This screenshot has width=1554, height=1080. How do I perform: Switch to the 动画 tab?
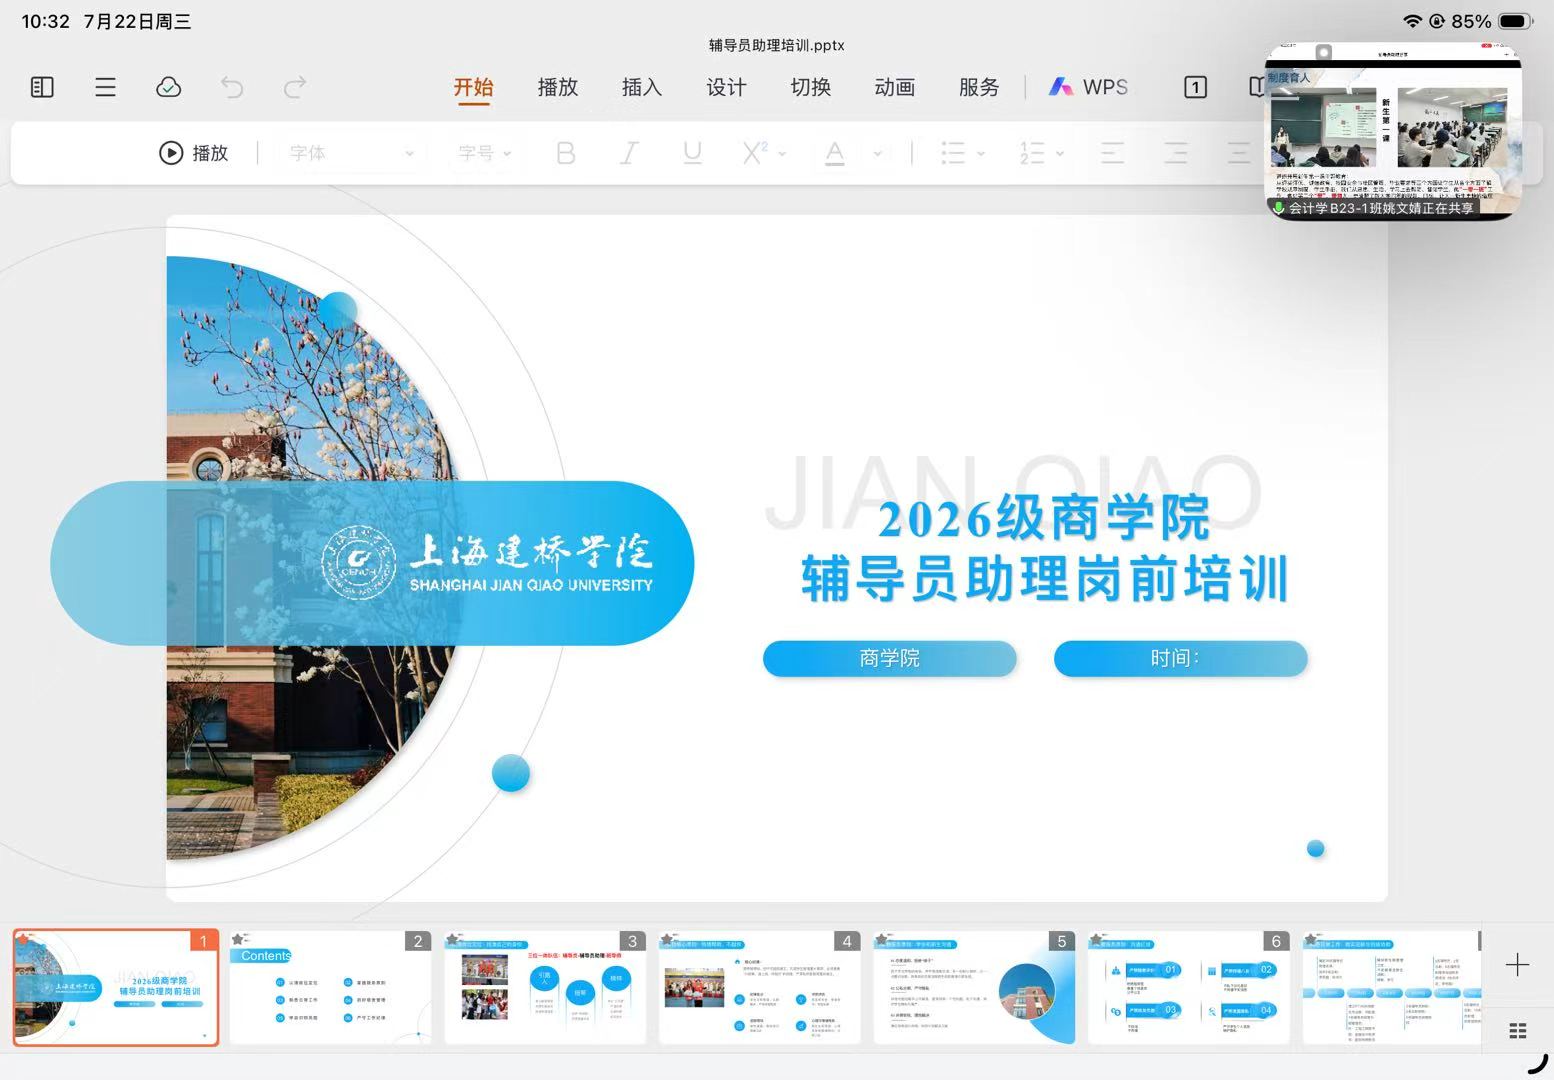coord(895,87)
